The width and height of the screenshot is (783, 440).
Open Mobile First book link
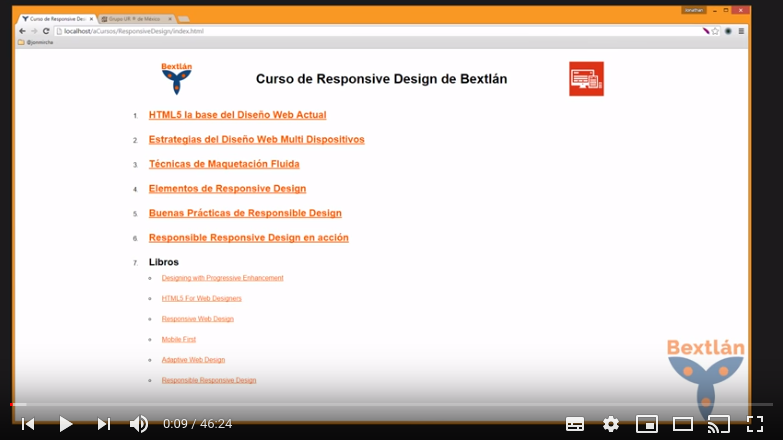coord(178,339)
